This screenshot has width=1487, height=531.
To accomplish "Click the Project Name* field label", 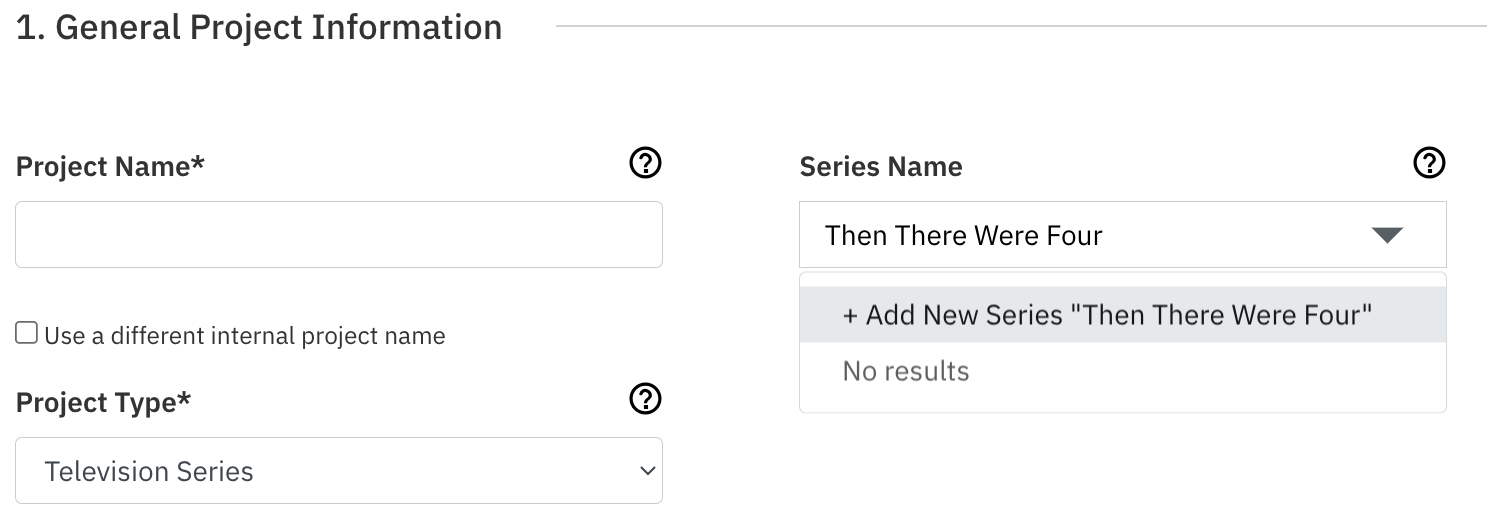I will pyautogui.click(x=110, y=166).
